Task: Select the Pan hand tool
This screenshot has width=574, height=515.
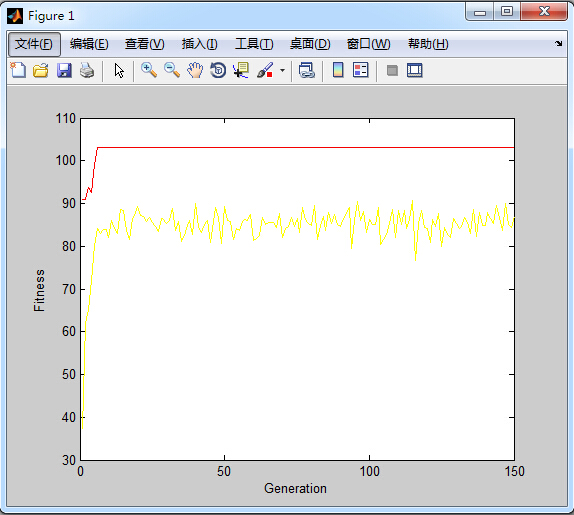Action: click(x=195, y=70)
